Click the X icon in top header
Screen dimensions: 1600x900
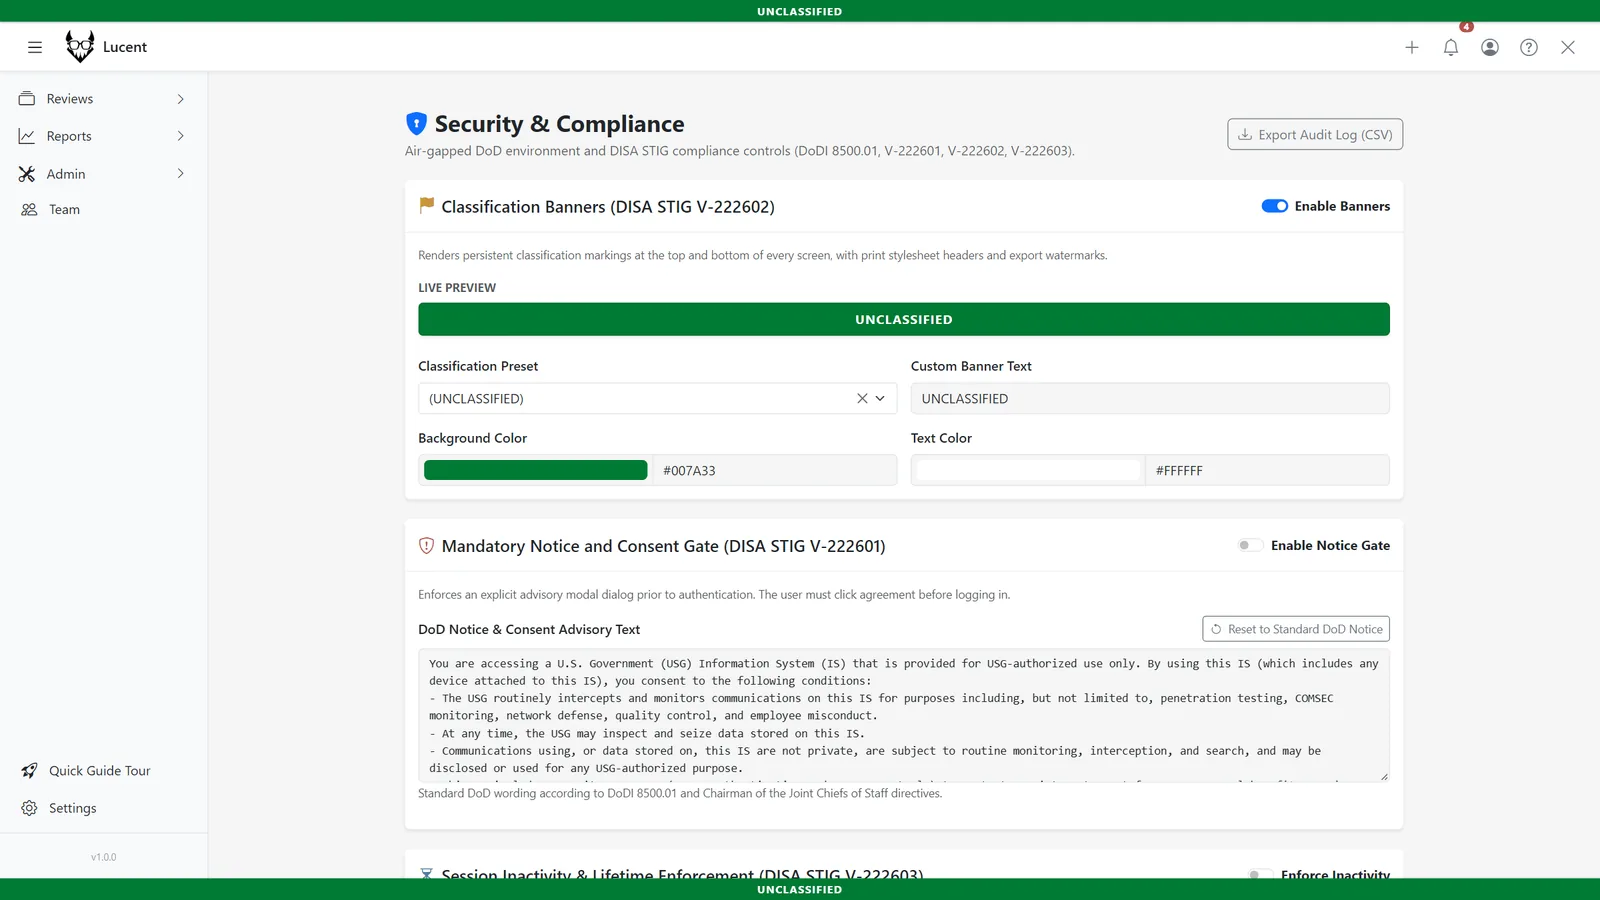pyautogui.click(x=1568, y=47)
